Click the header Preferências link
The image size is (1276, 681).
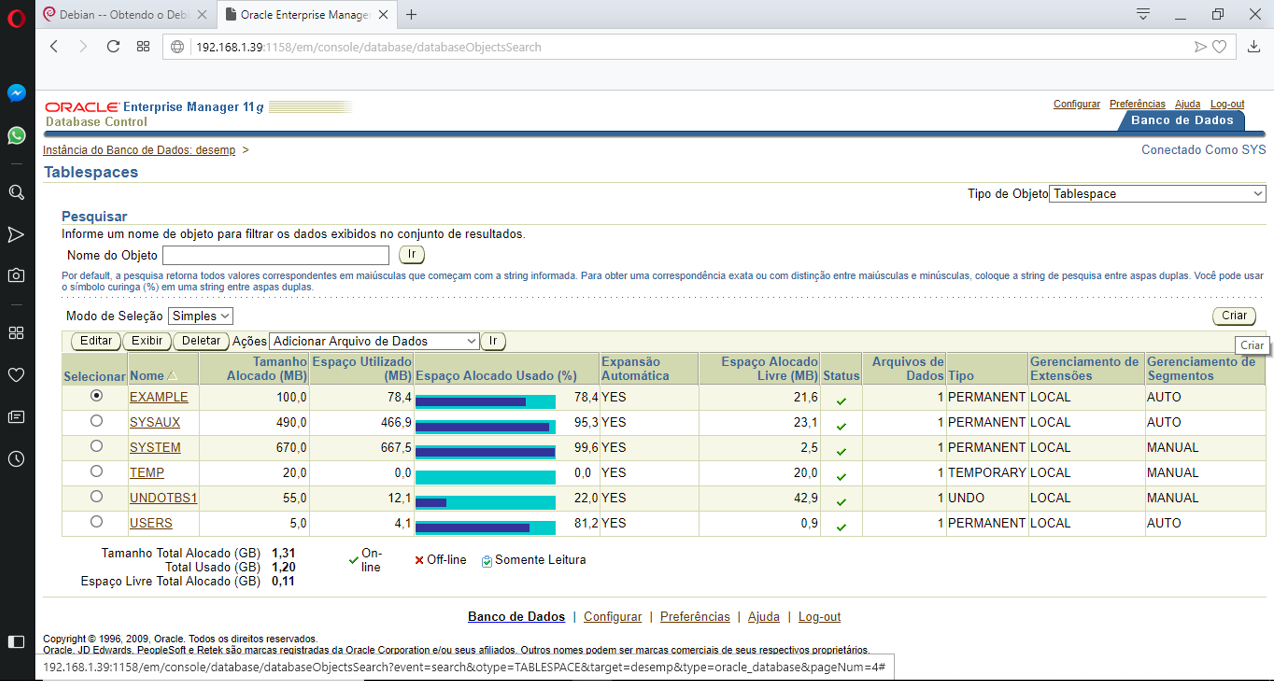tap(1138, 104)
